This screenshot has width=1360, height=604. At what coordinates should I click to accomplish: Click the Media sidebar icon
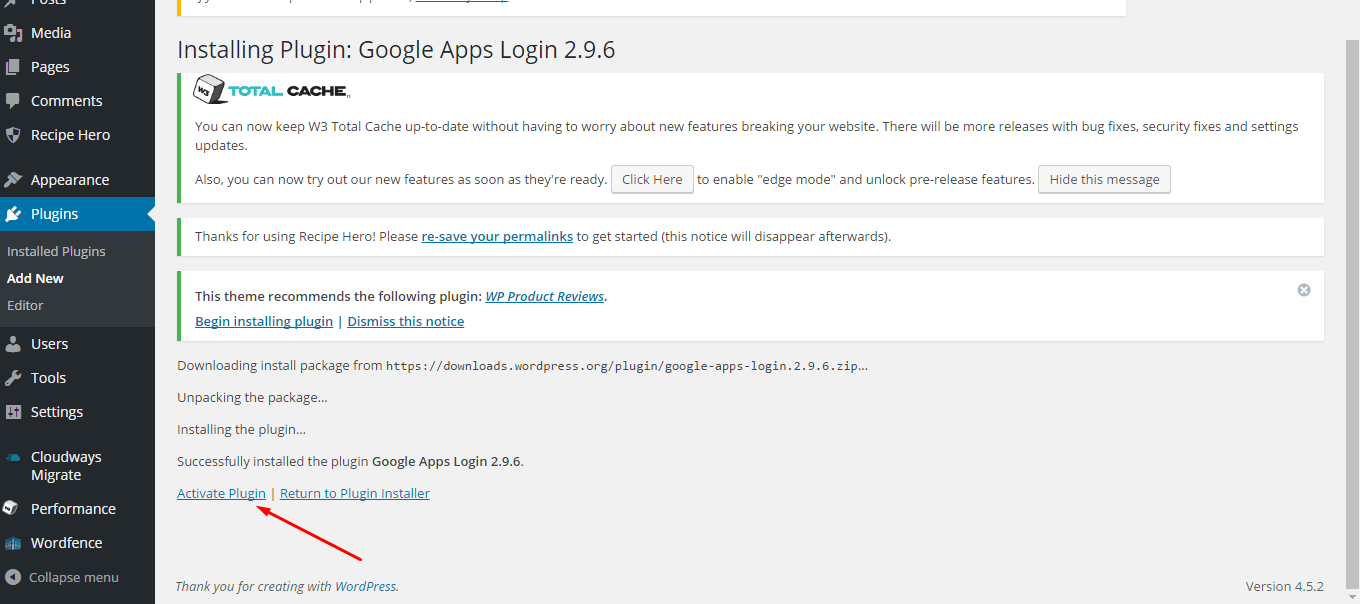[x=13, y=33]
